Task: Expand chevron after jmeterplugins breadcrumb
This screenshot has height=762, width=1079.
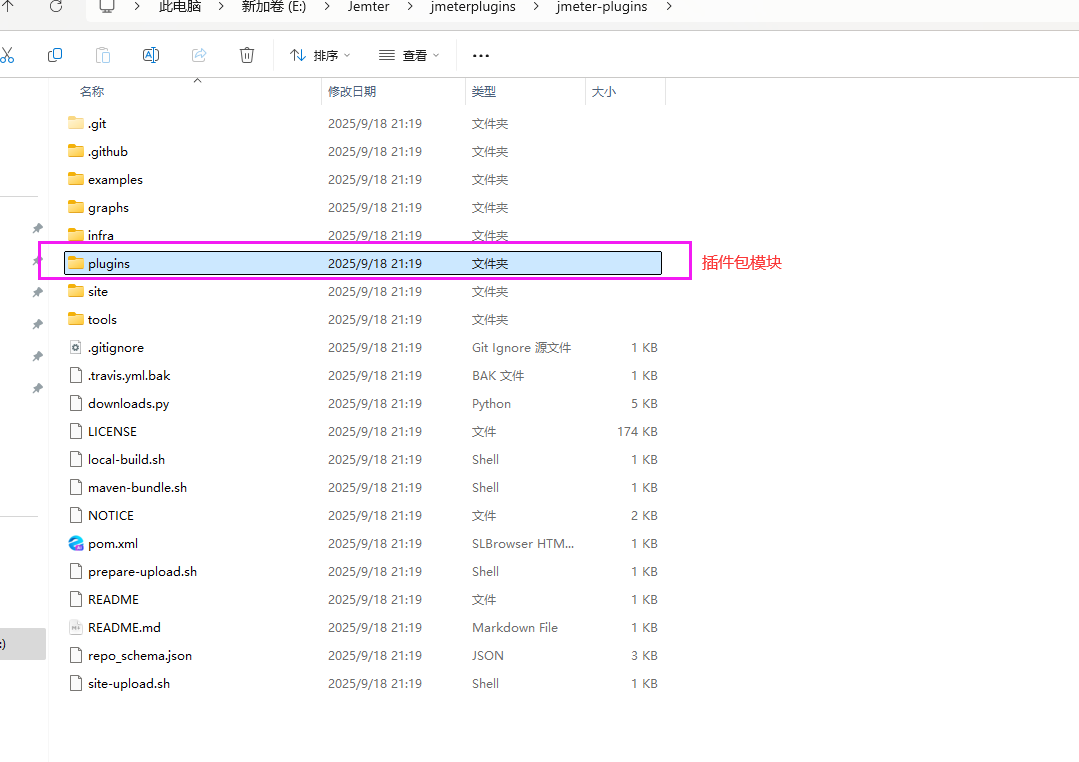Action: point(536,7)
